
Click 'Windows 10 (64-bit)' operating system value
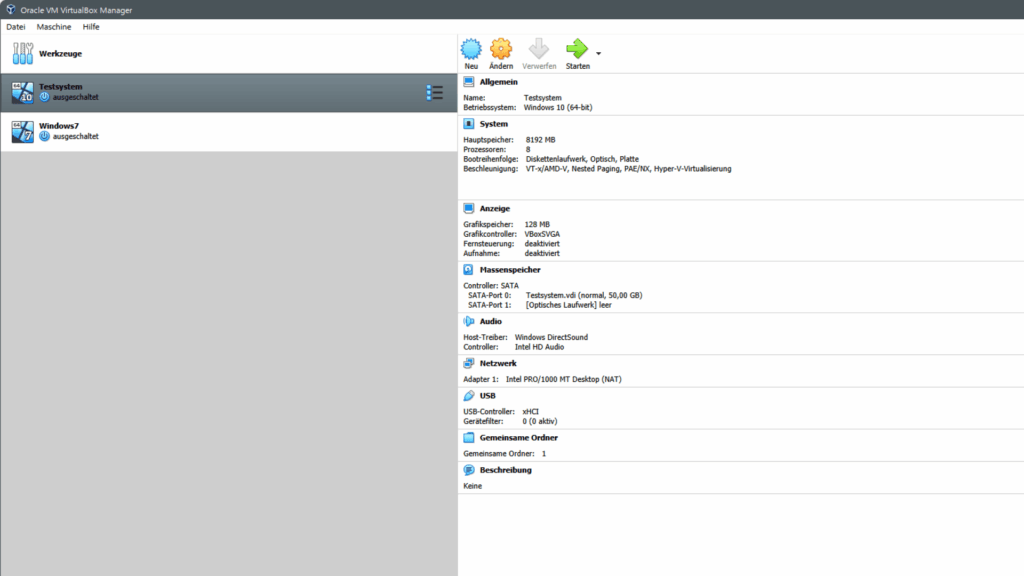click(x=558, y=107)
